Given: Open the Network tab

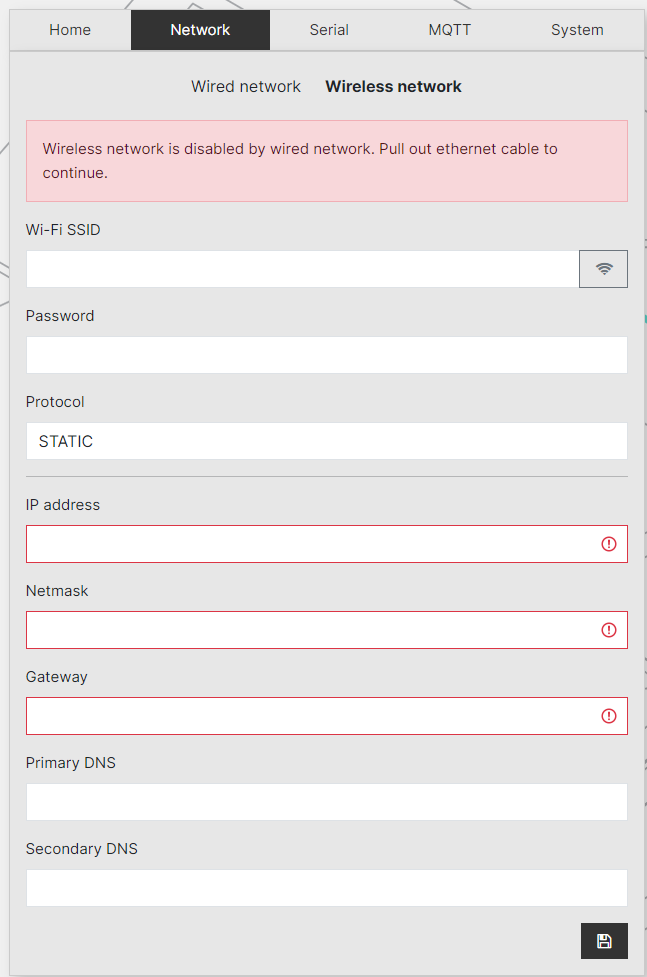Looking at the screenshot, I should click(199, 29).
